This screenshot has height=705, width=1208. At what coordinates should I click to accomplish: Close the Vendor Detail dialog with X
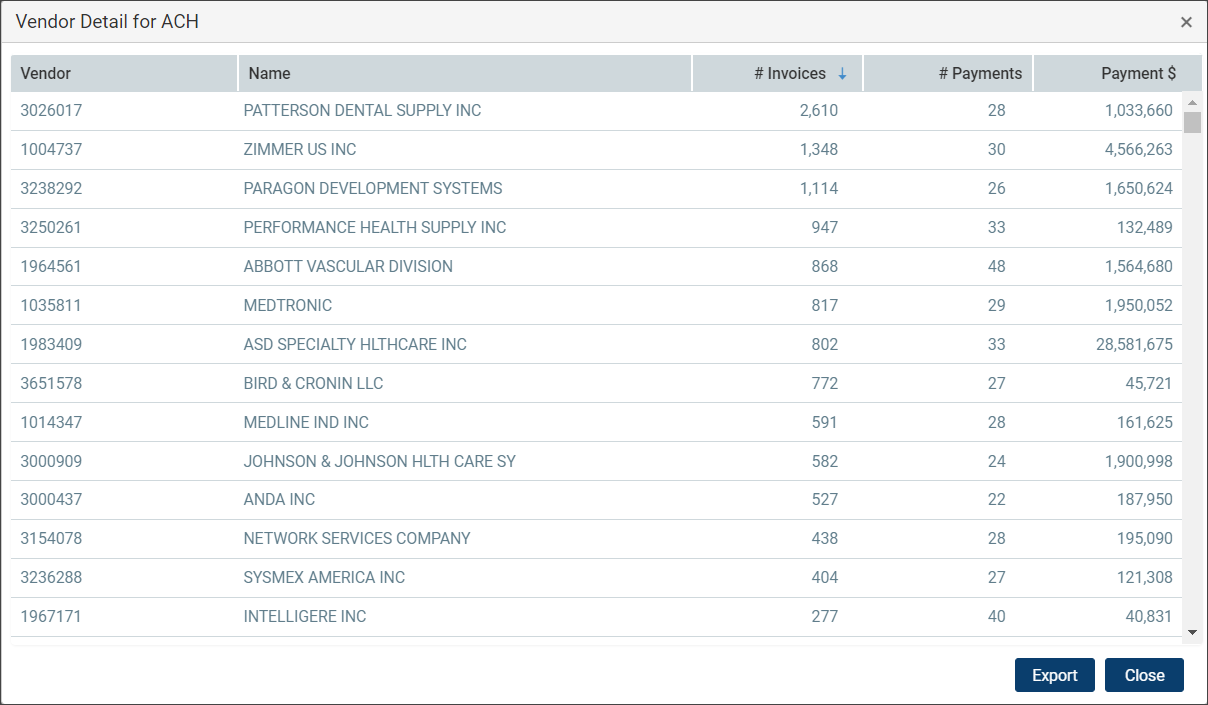pos(1186,22)
